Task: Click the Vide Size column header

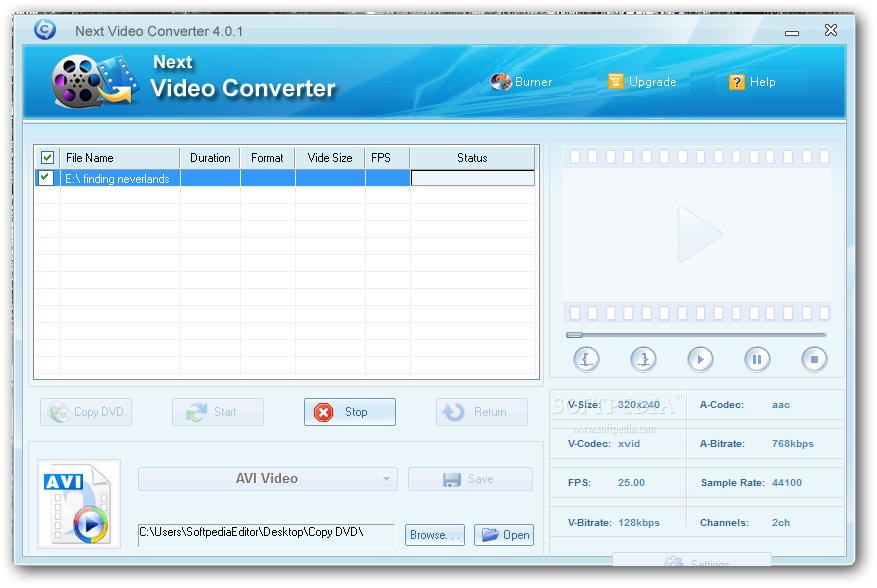Action: (x=330, y=158)
